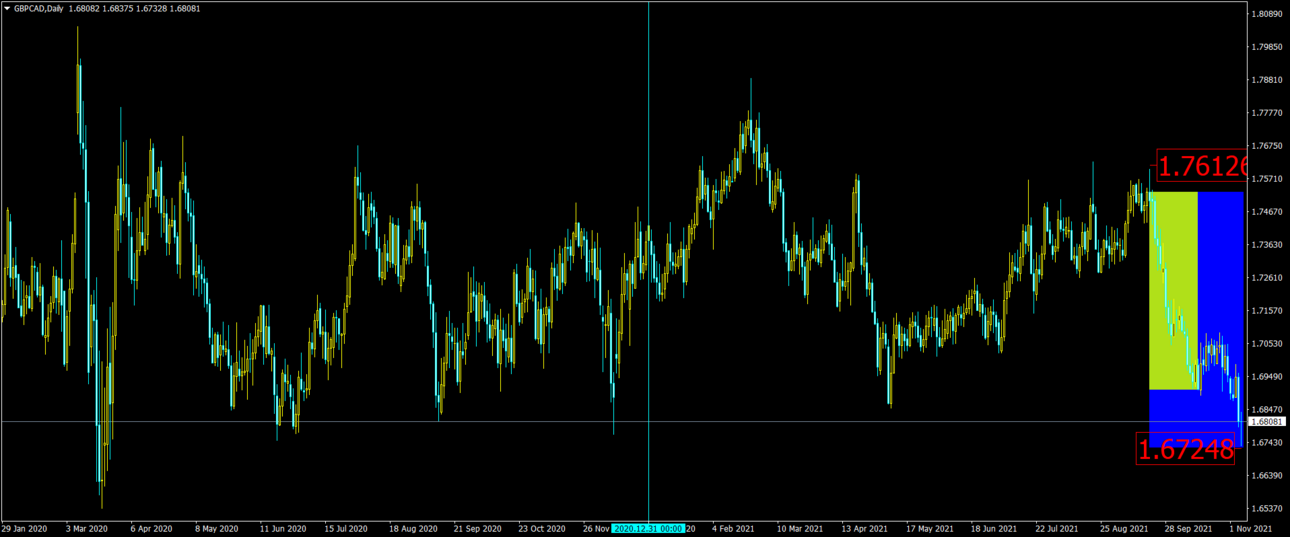Click the red 1.67248 price label
This screenshot has width=1290, height=537.
coord(1186,450)
